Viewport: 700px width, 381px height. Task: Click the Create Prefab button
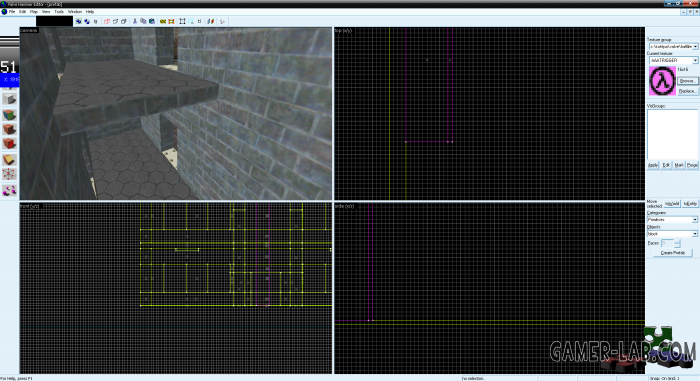point(673,253)
